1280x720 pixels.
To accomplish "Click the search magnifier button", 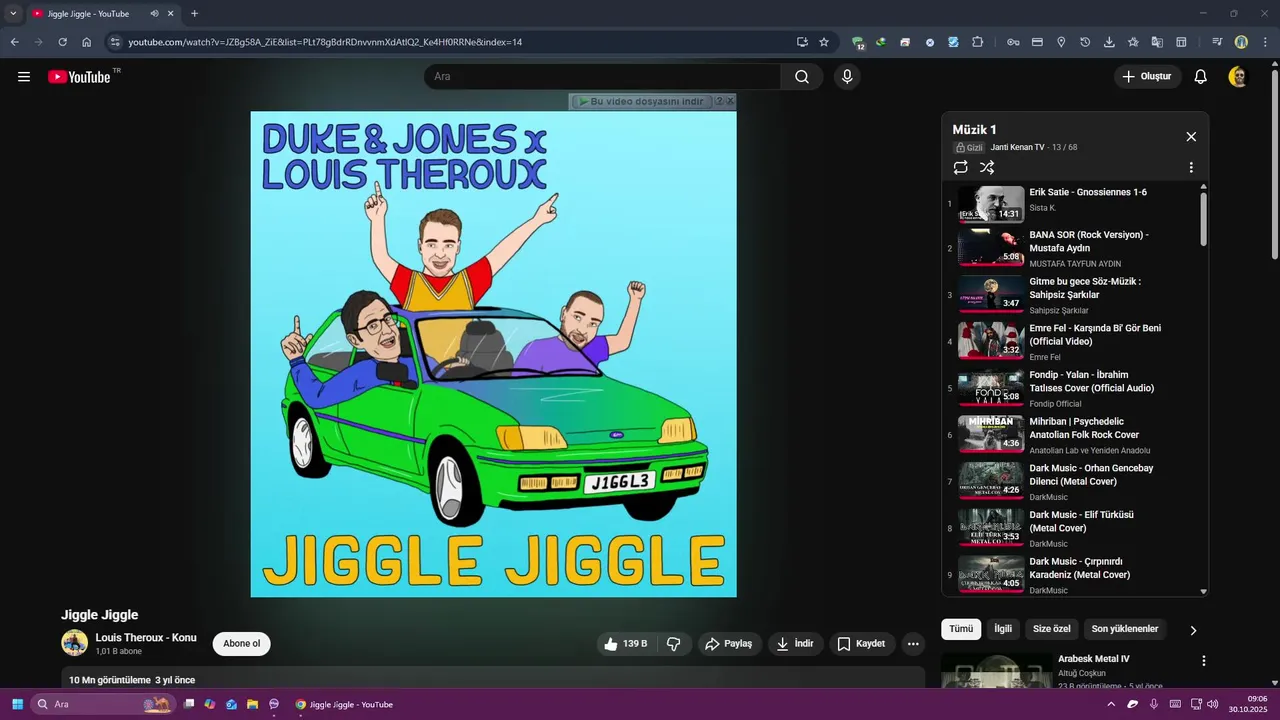I will [802, 77].
